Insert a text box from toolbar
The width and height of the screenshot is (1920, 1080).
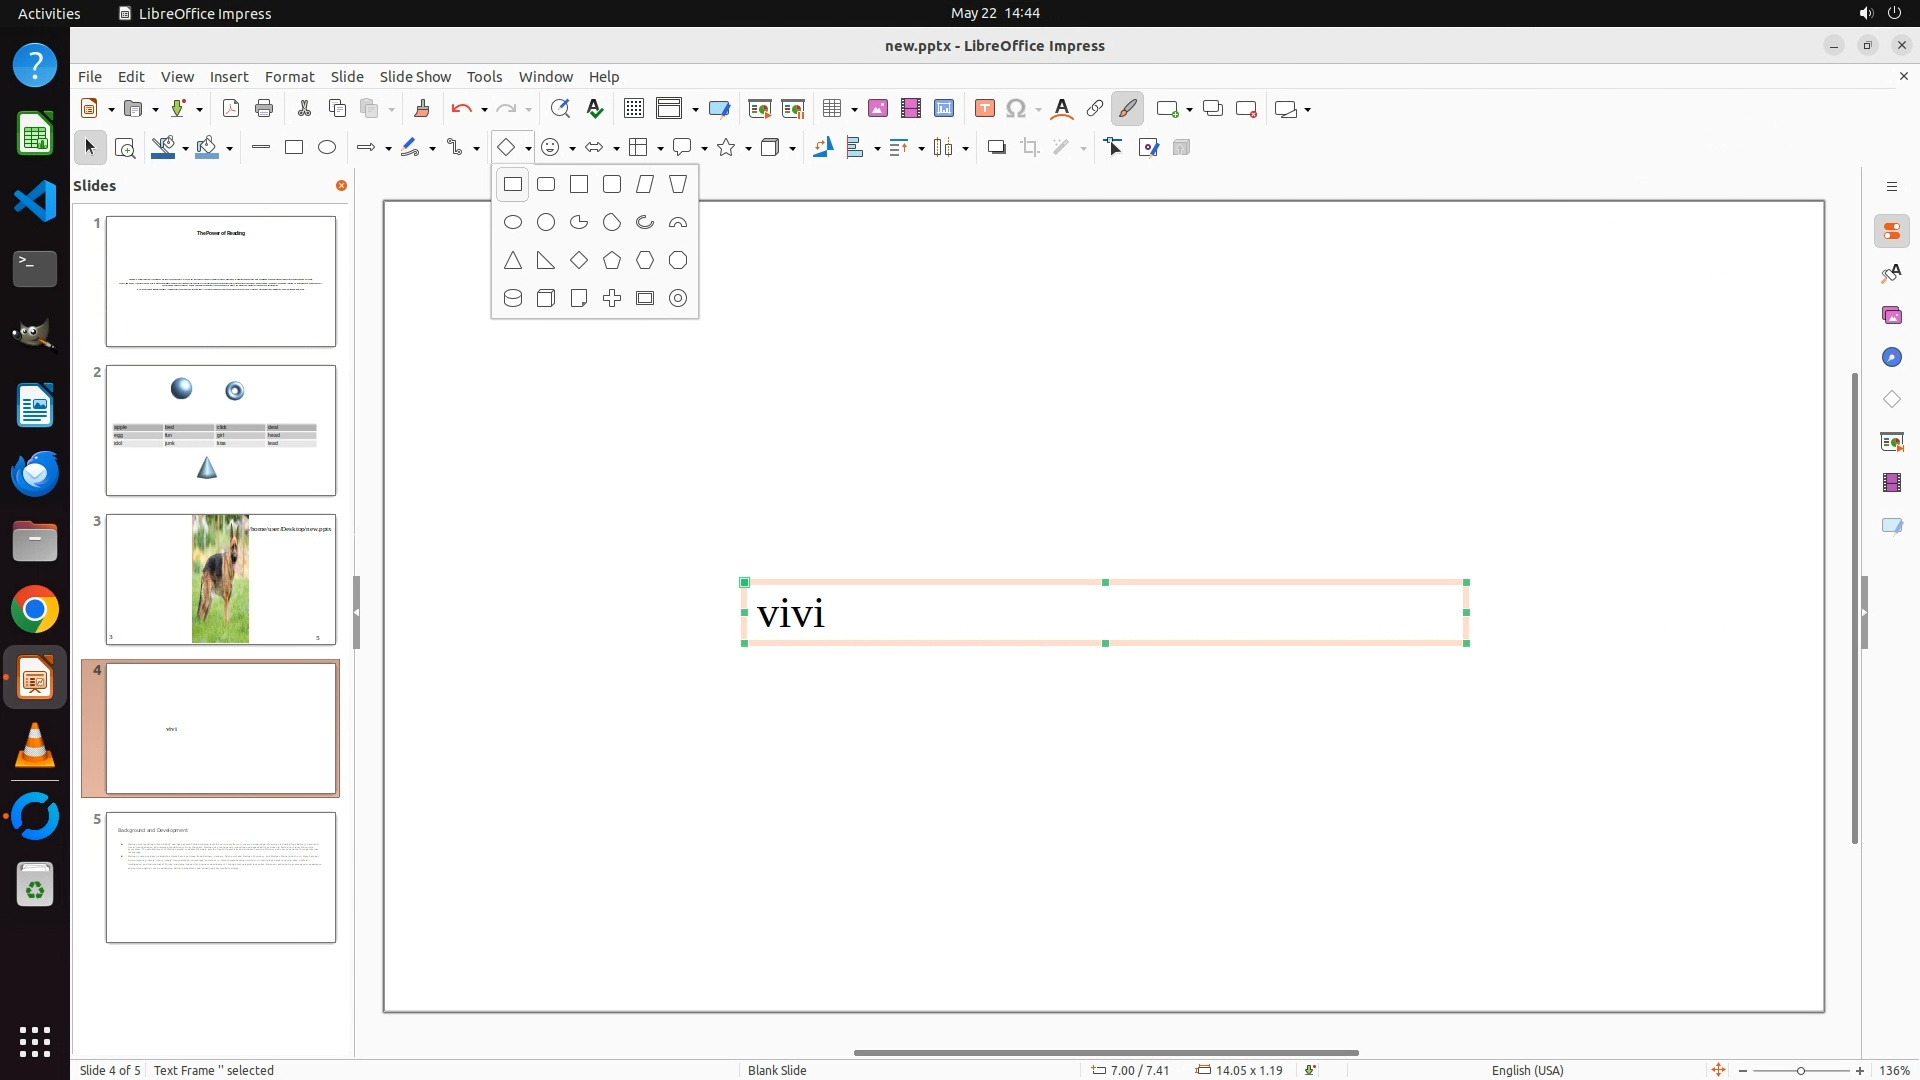click(984, 108)
